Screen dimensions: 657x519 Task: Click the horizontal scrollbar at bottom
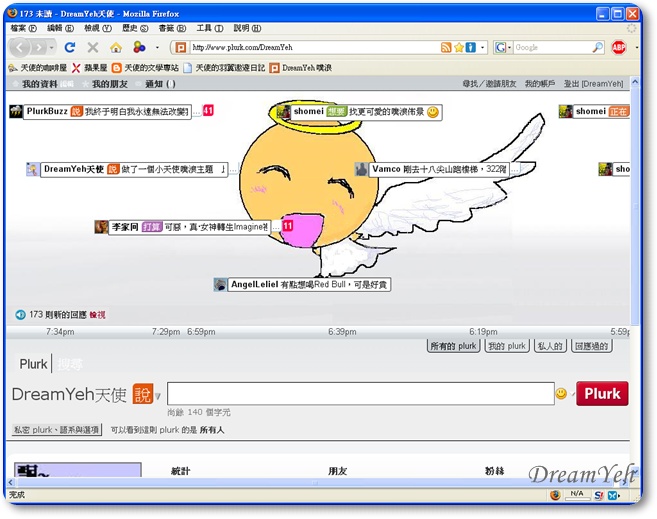pyautogui.click(x=317, y=483)
